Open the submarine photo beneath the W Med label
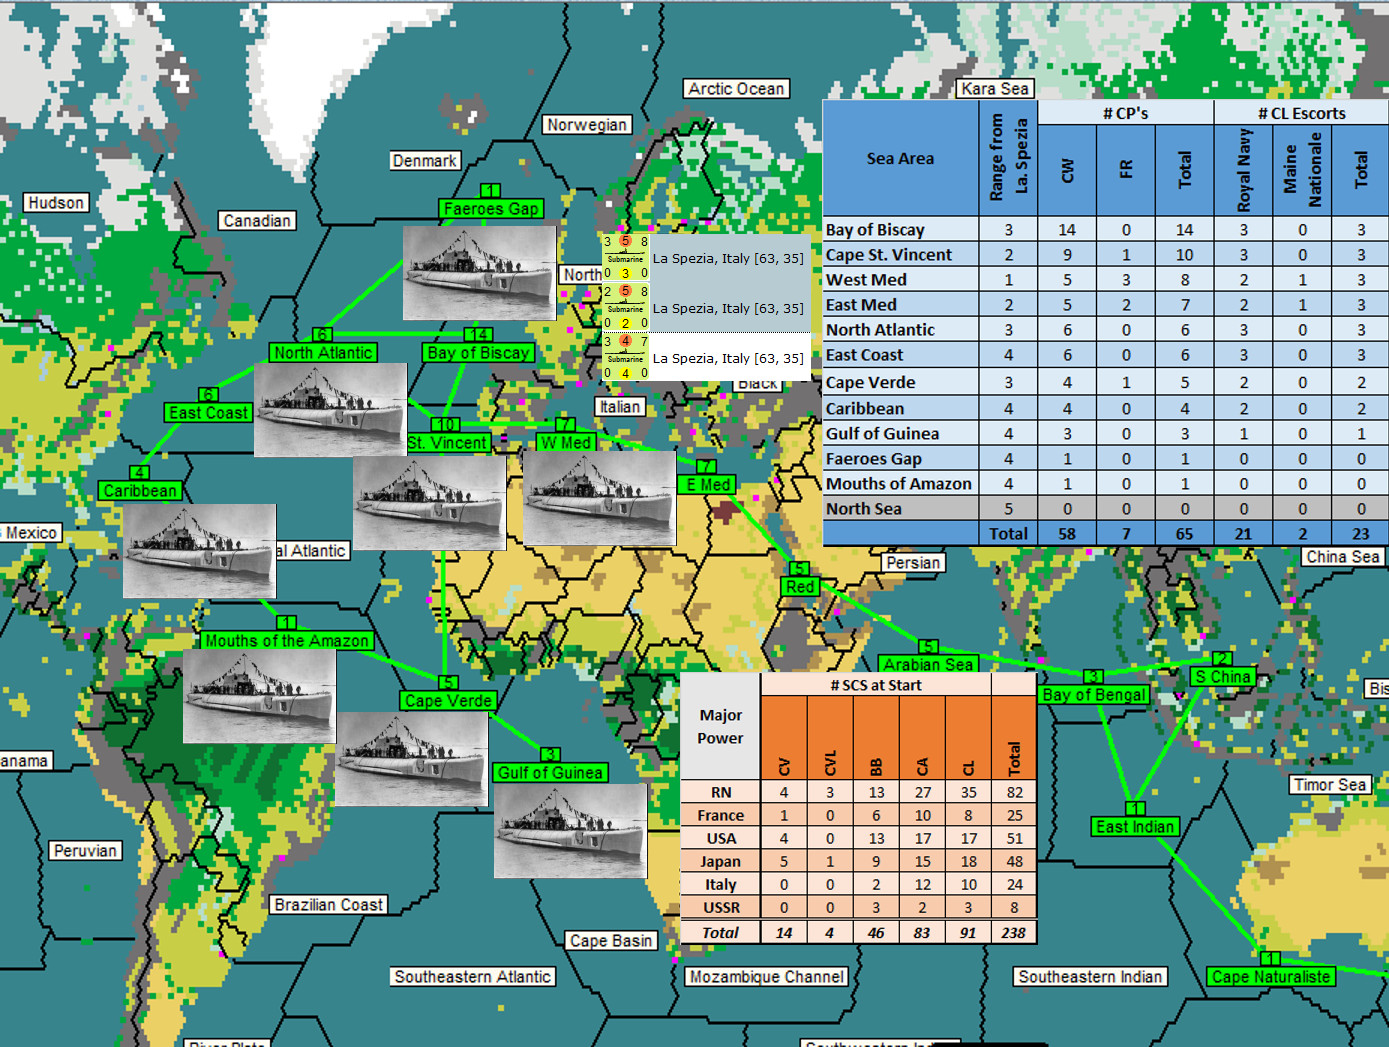 tap(599, 497)
